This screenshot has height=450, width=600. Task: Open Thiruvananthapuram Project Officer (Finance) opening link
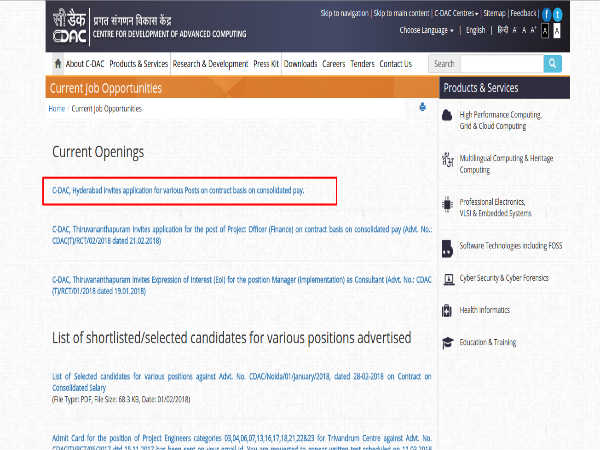coord(242,235)
